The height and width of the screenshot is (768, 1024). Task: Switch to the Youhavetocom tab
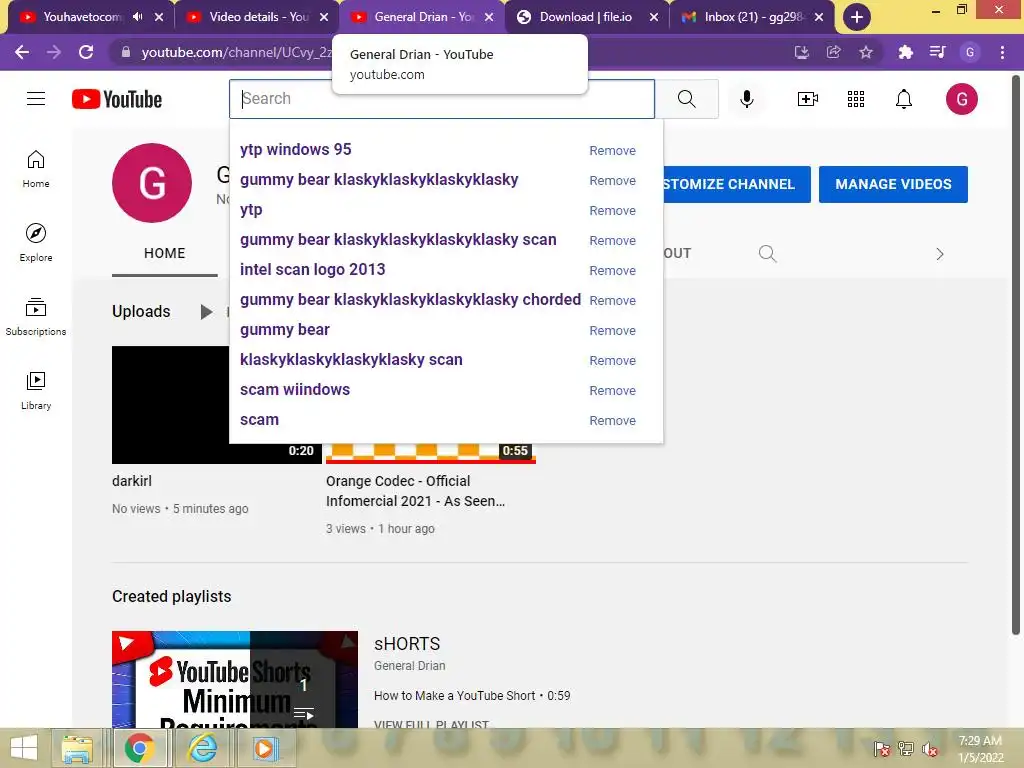tap(82, 17)
